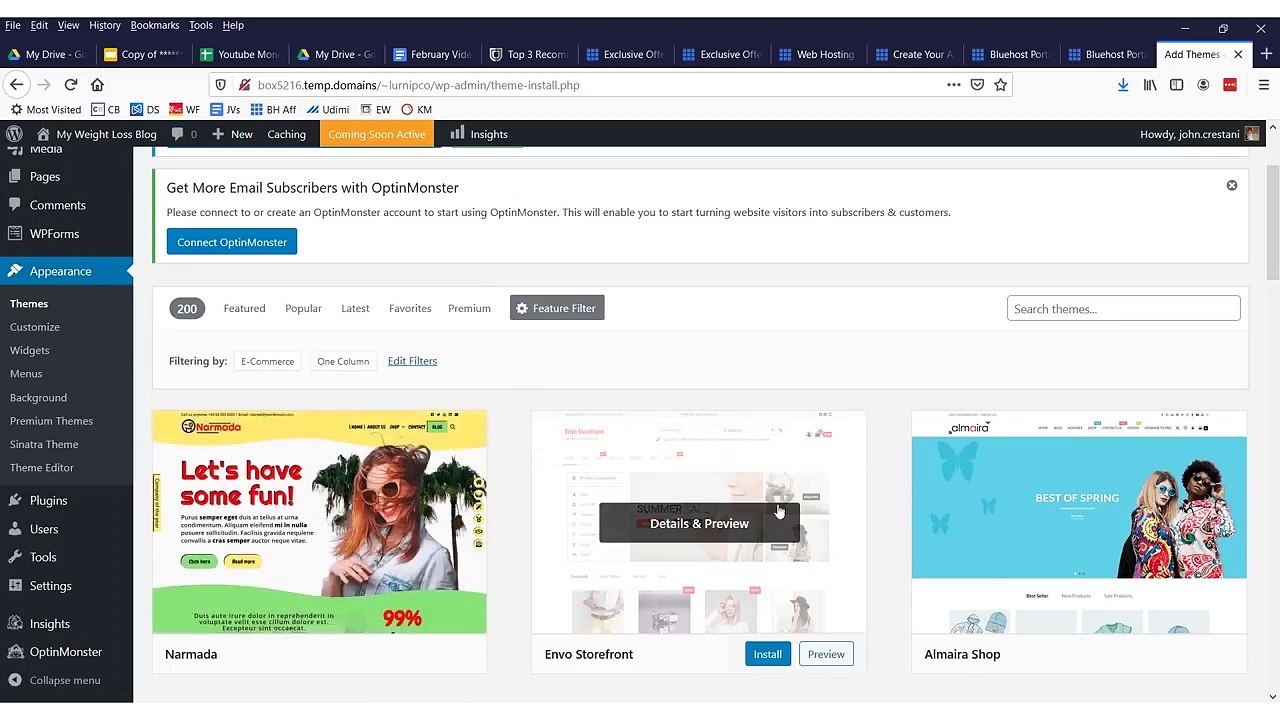1280x720 pixels.
Task: Open OptinMonster in the sidebar
Action: pos(65,652)
